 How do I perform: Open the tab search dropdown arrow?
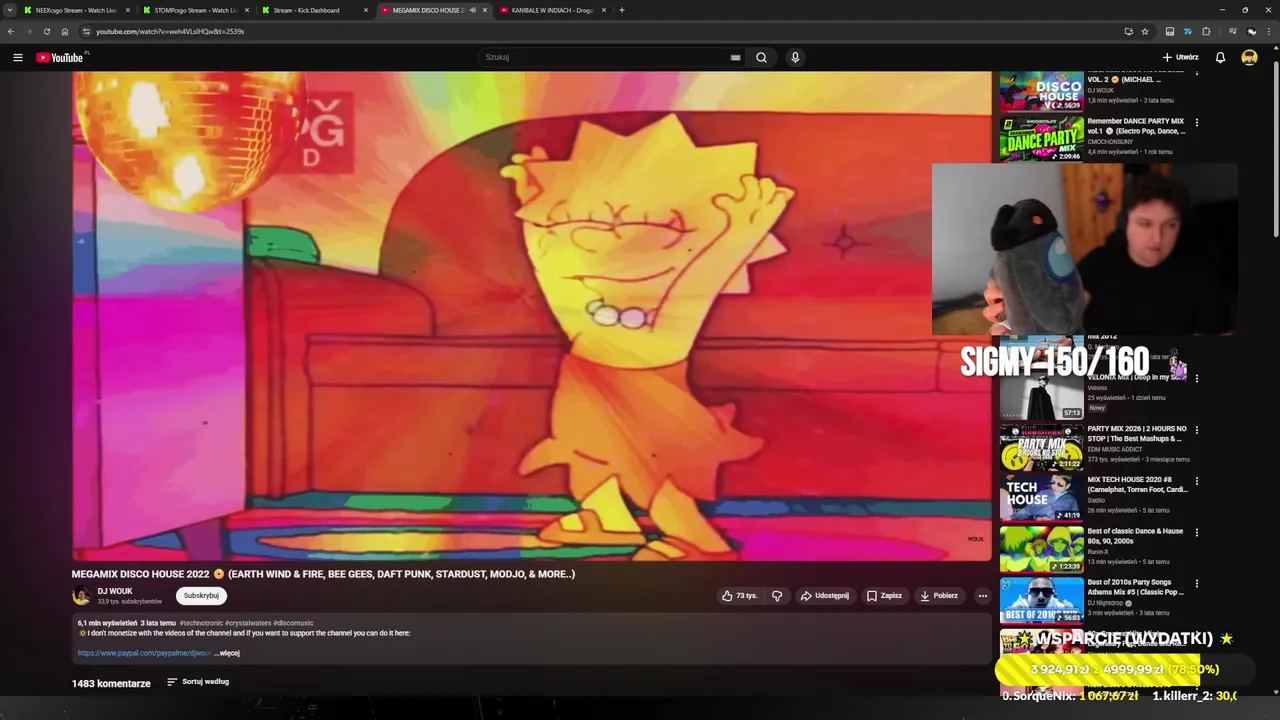coord(10,10)
